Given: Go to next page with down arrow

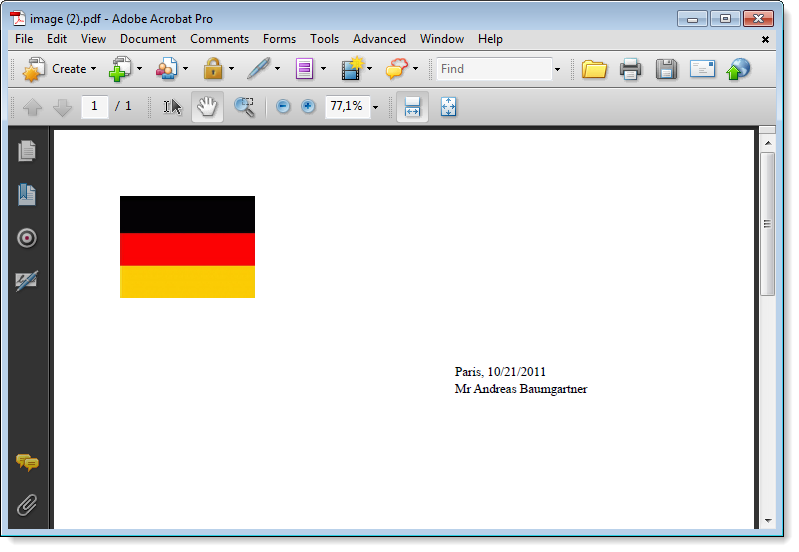Looking at the screenshot, I should click(x=62, y=107).
